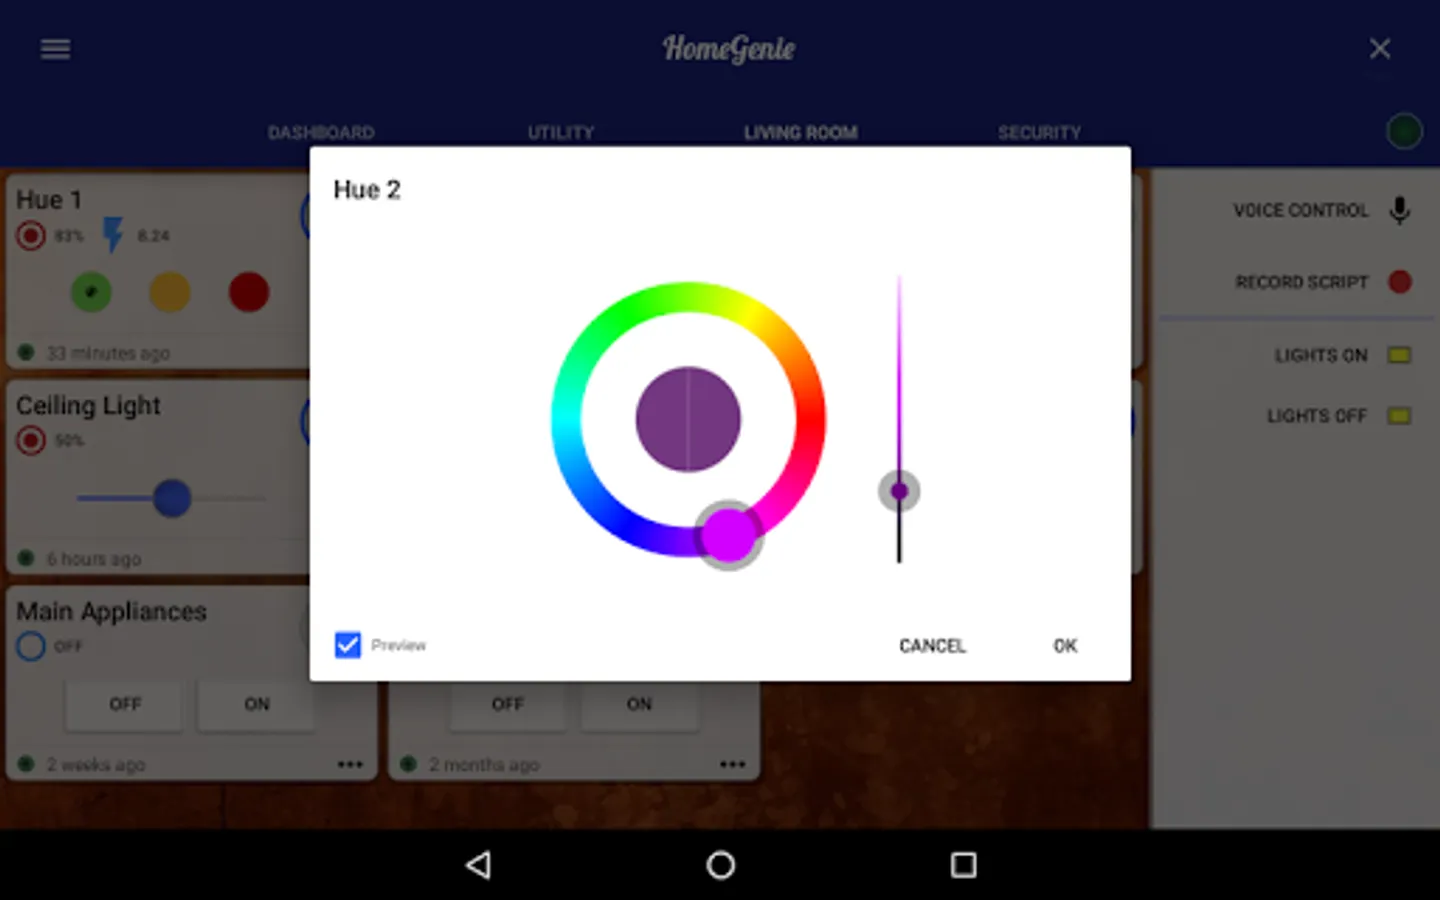Activate the Lights Off yellow icon
This screenshot has height=900, width=1440.
(x=1399, y=416)
